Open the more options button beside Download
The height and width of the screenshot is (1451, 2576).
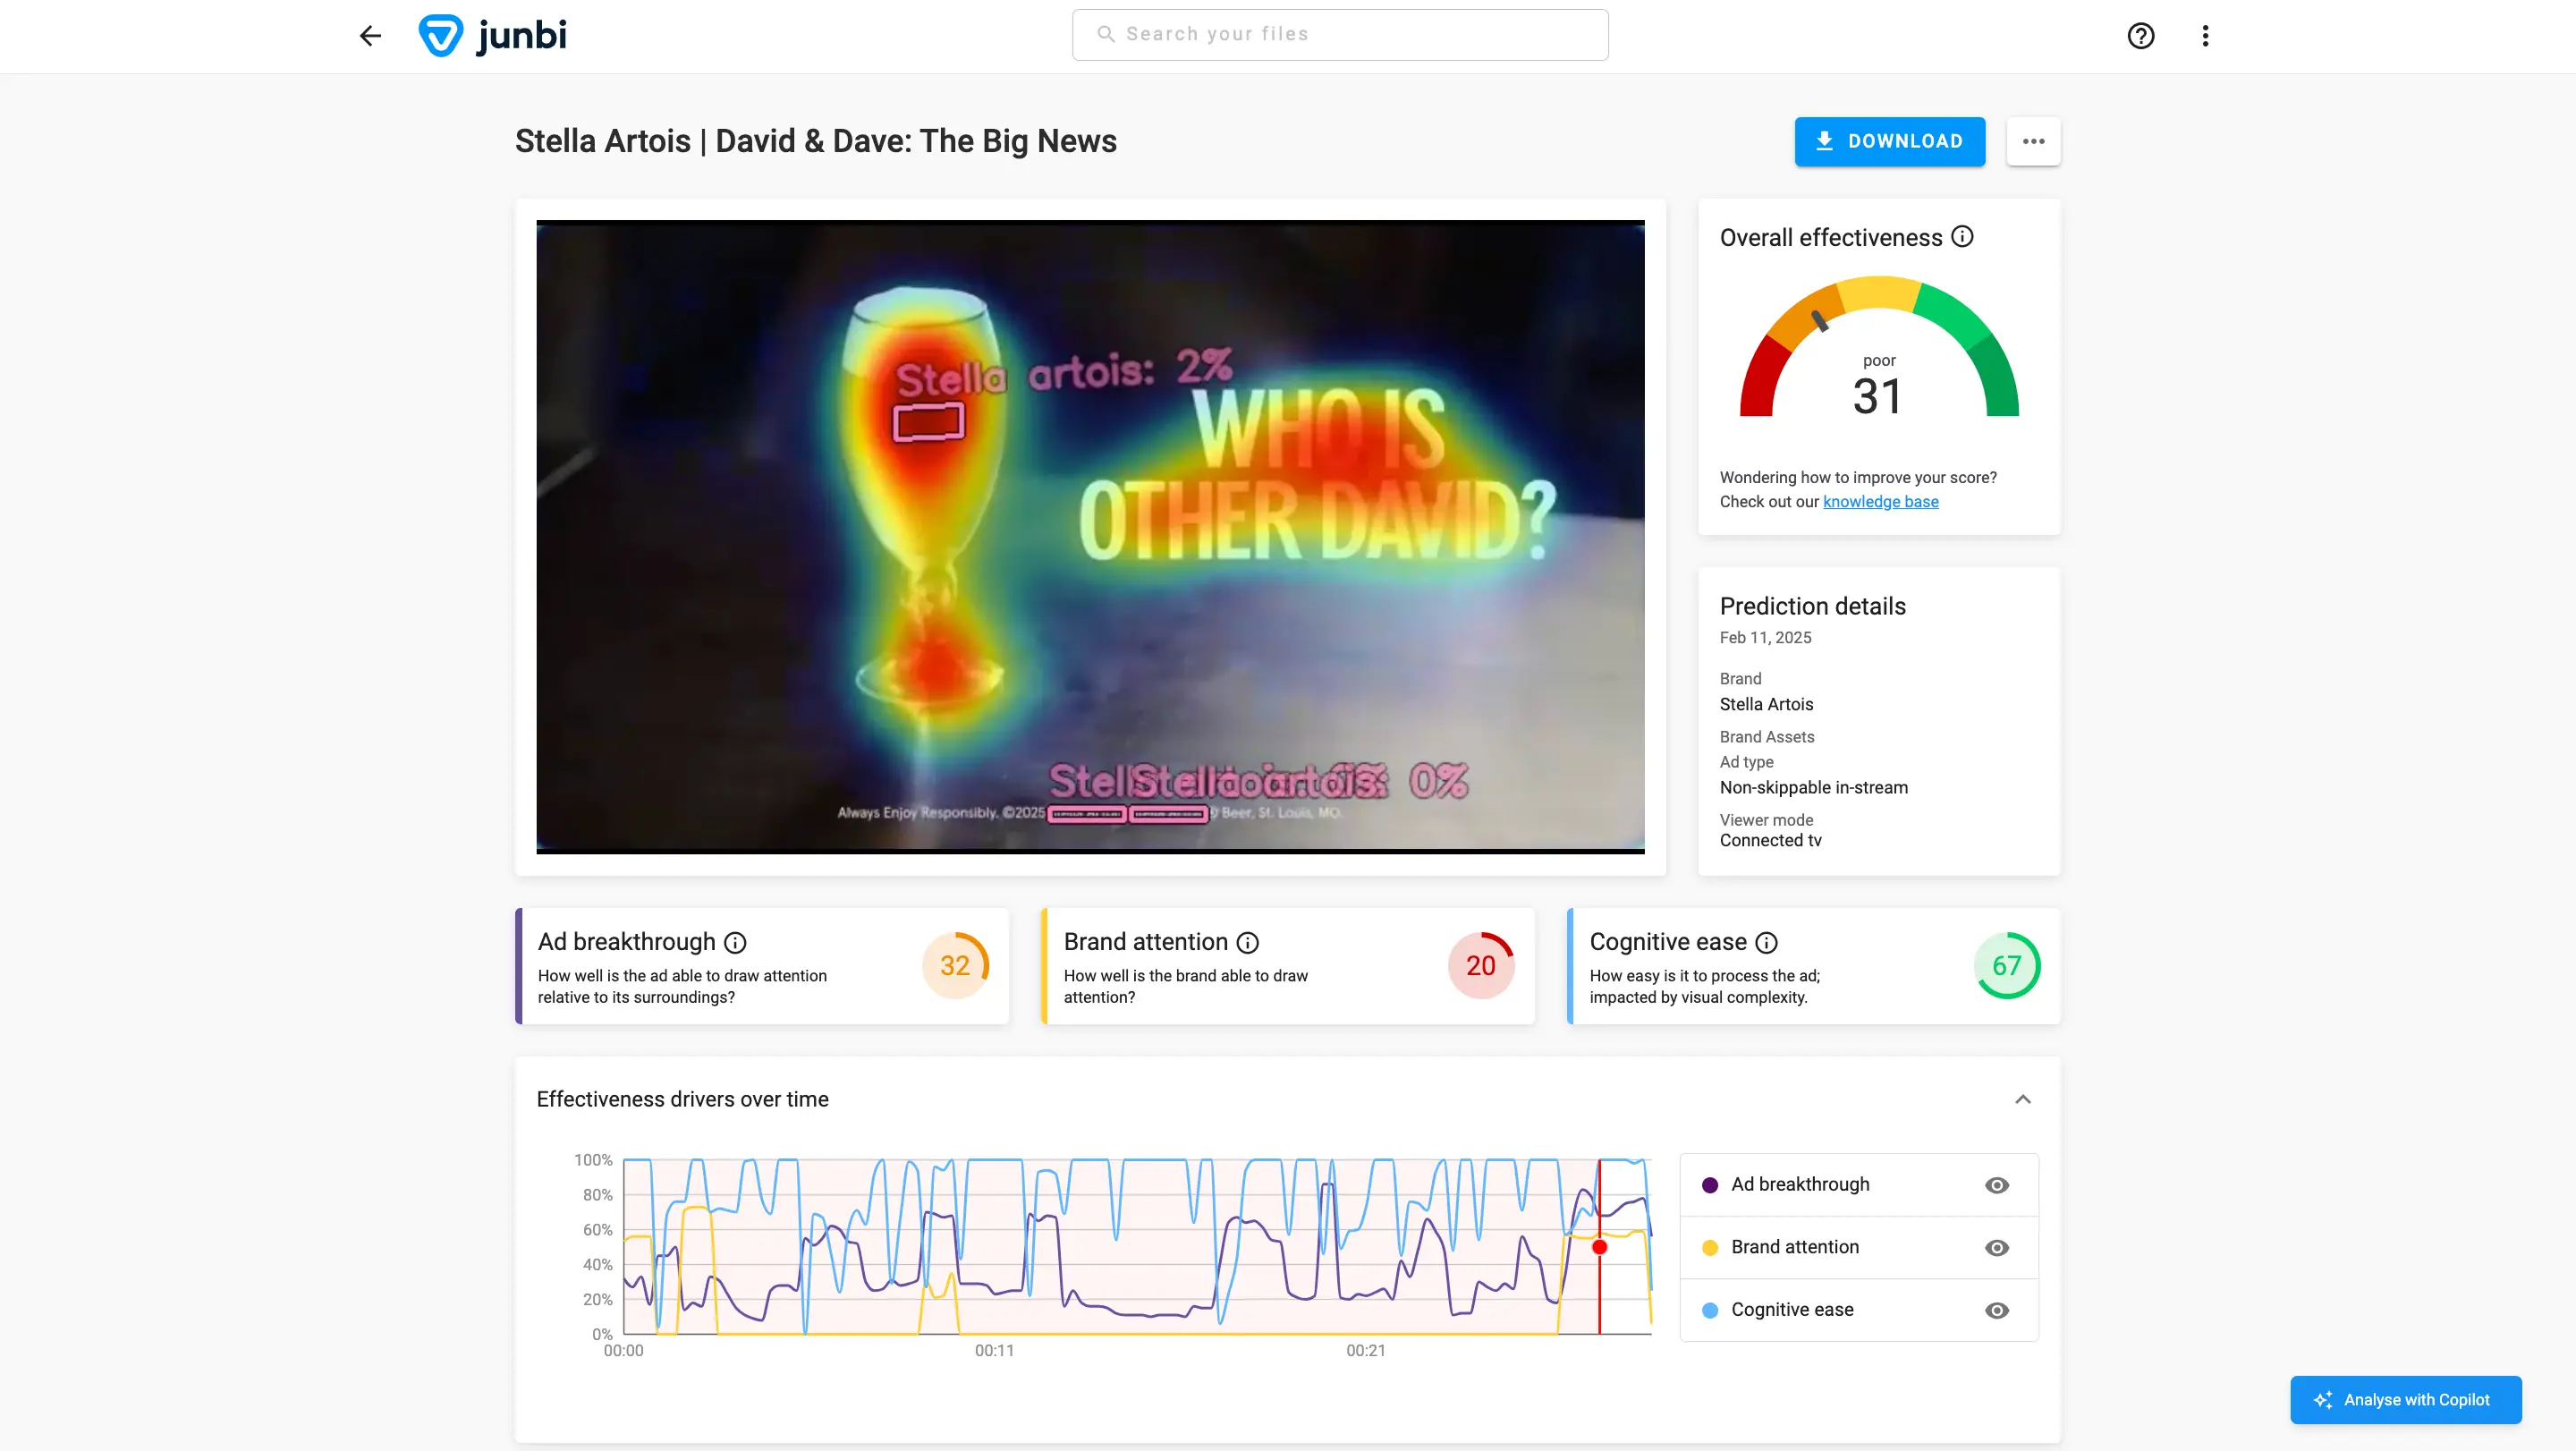2033,141
